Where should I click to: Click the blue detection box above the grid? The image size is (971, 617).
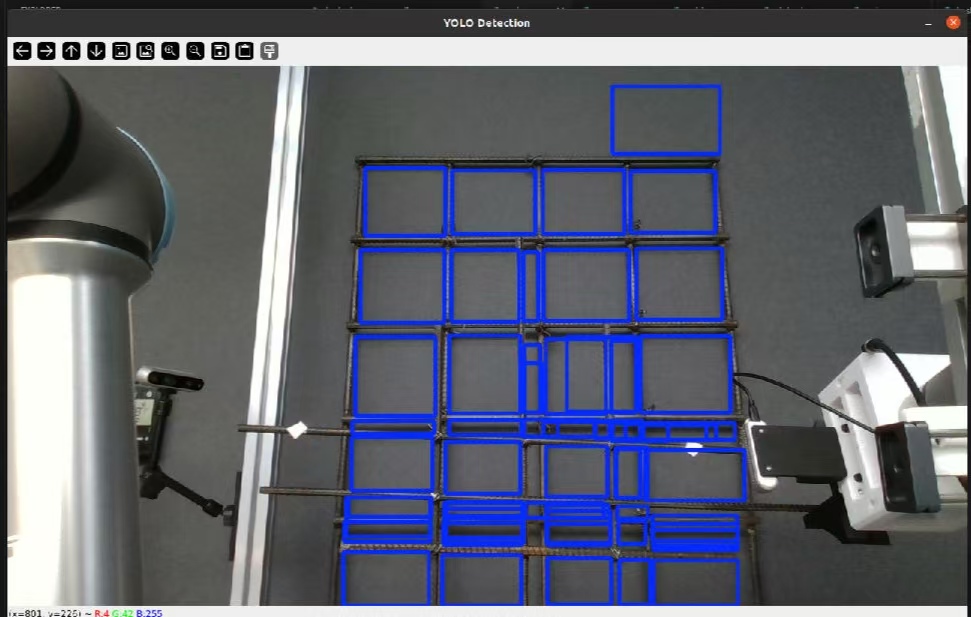coord(666,120)
